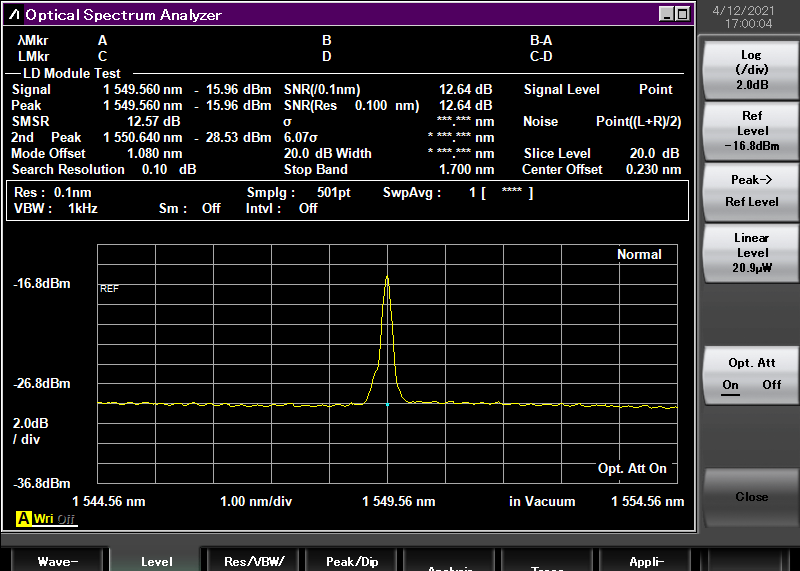
Task: Click the in Vacuum label
Action: 542,502
